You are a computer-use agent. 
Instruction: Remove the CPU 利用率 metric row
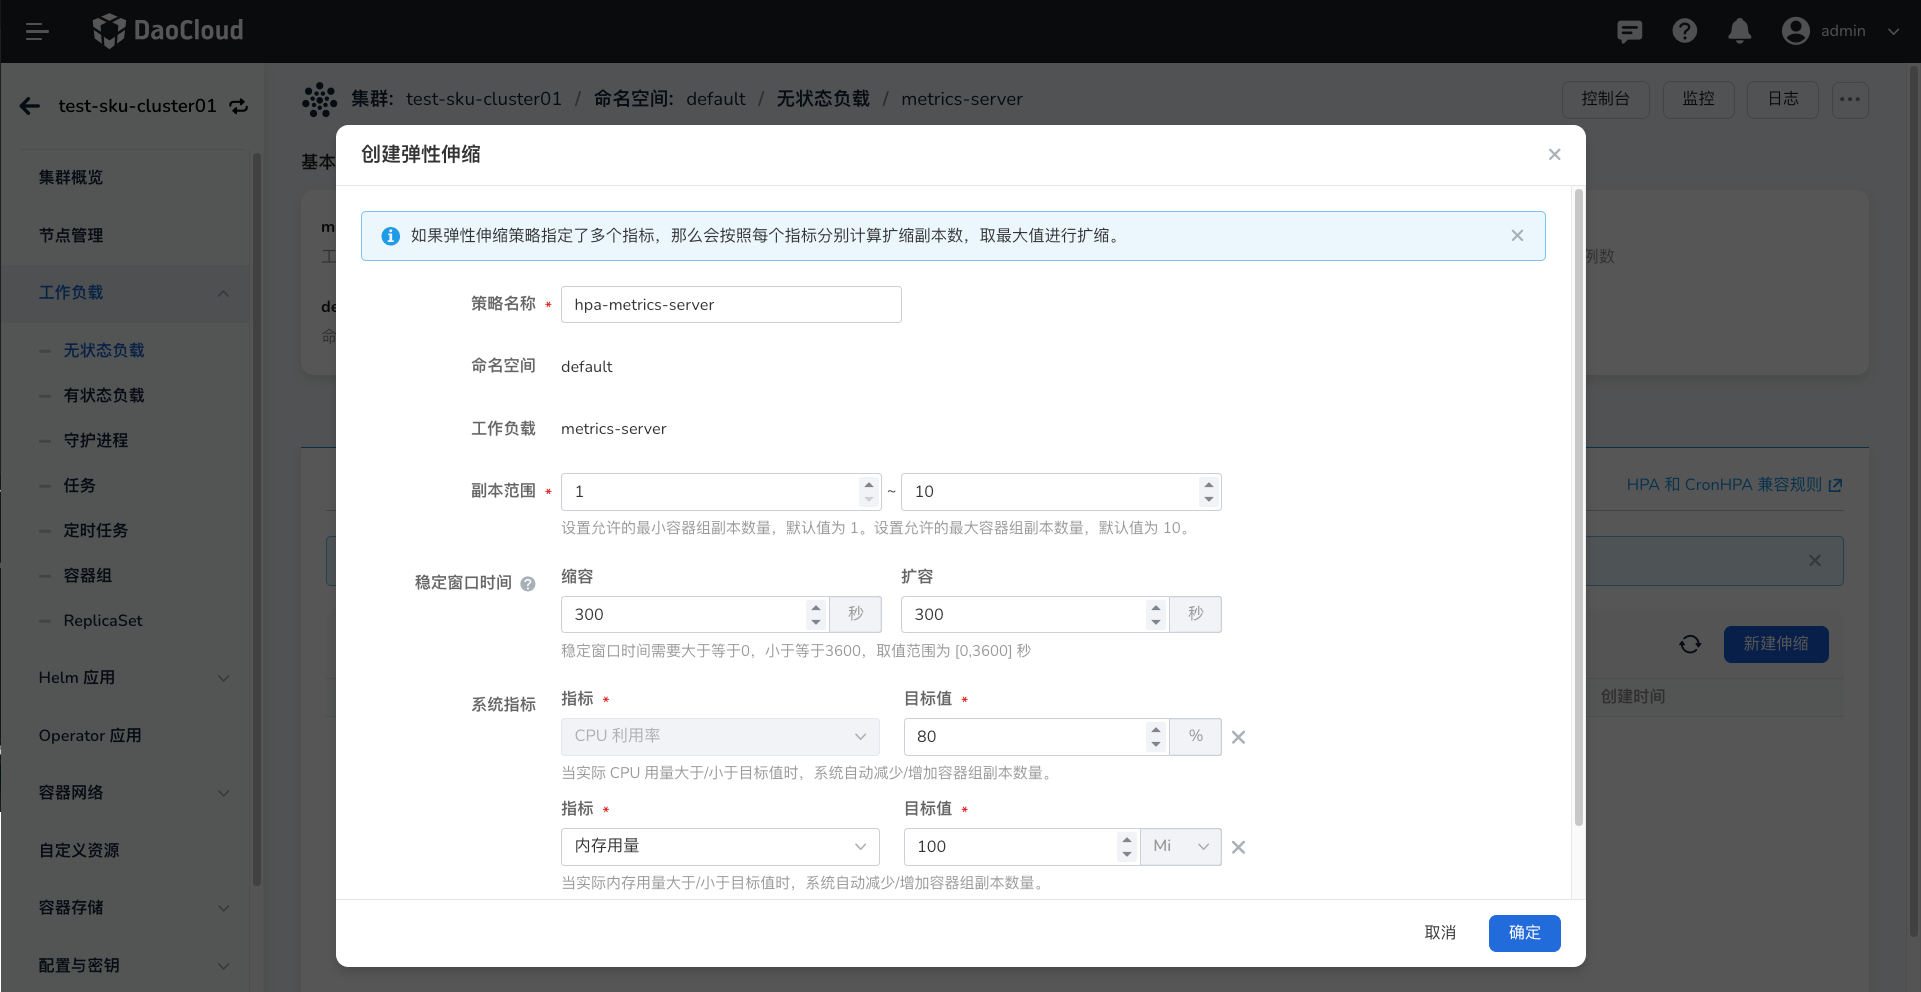[1238, 737]
